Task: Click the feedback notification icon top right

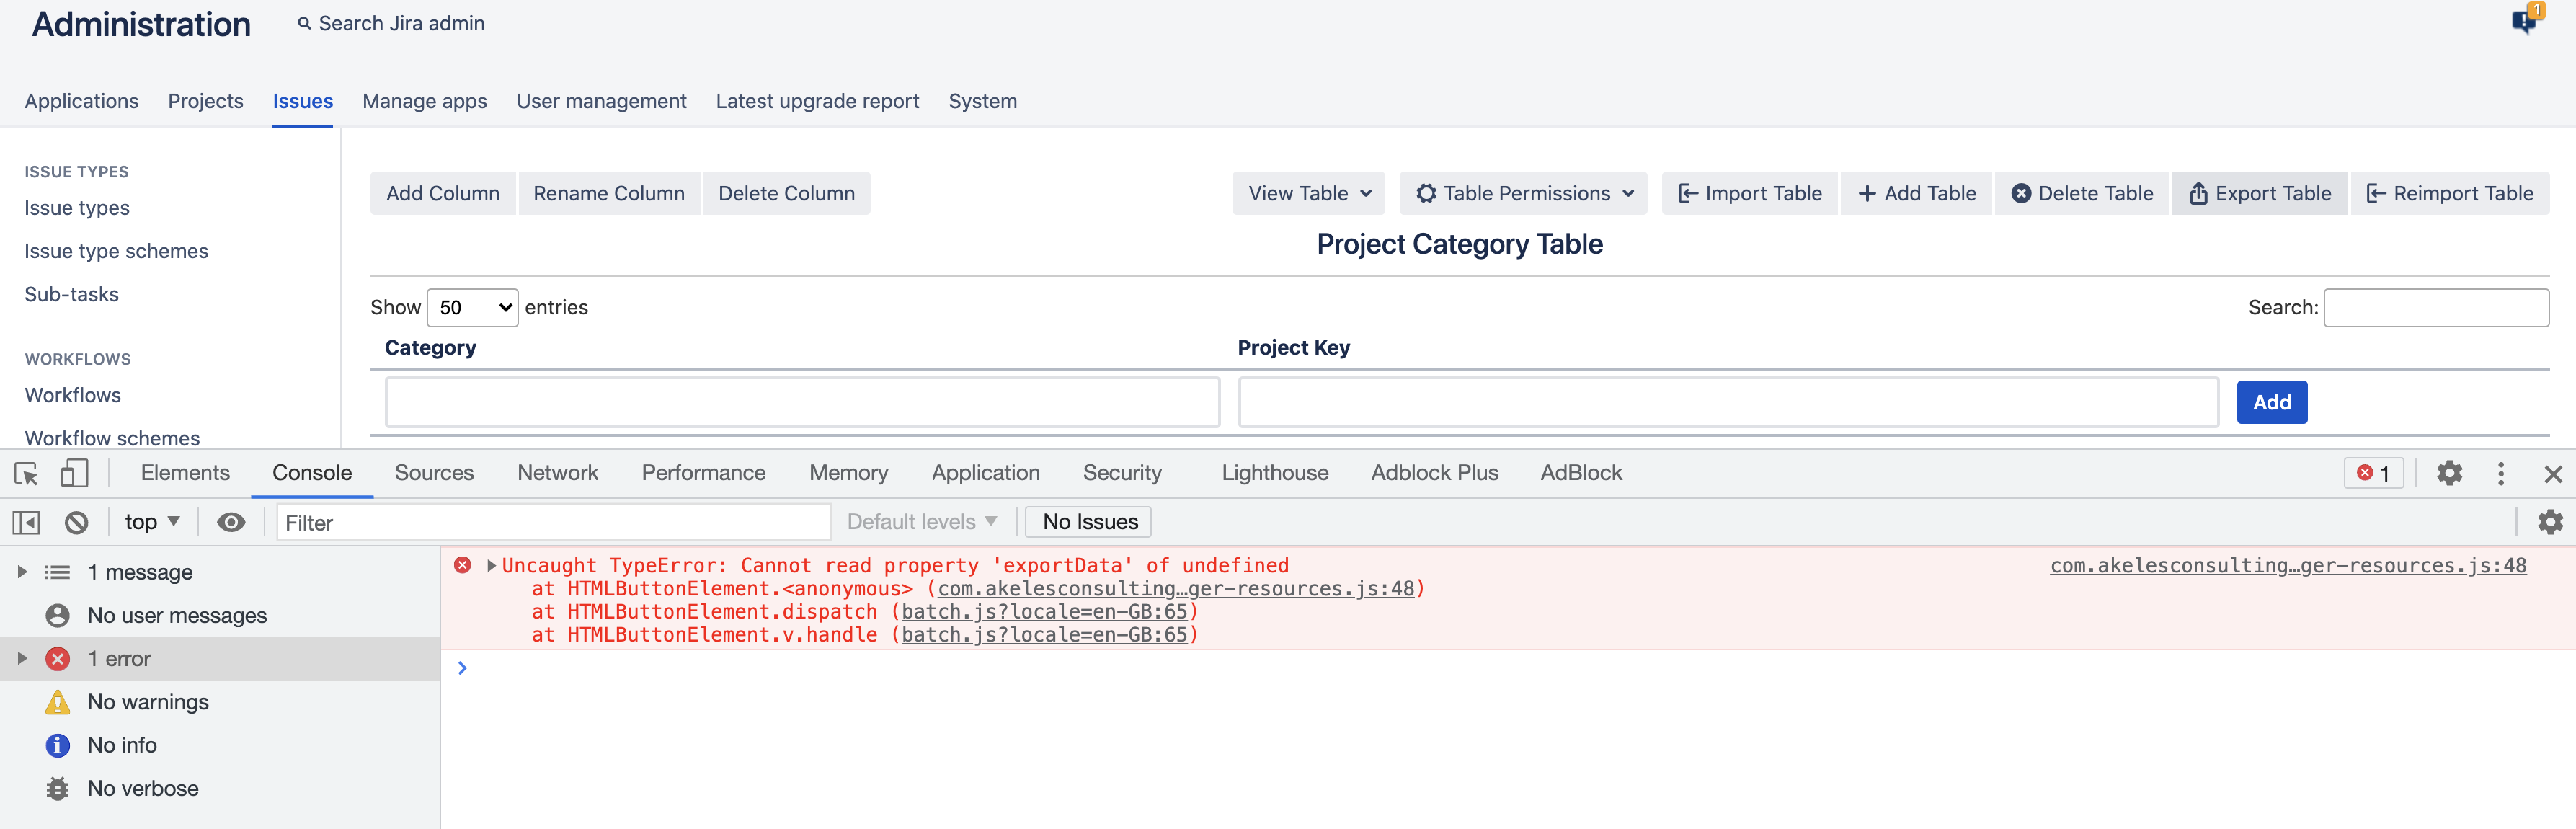Action: pyautogui.click(x=2525, y=20)
